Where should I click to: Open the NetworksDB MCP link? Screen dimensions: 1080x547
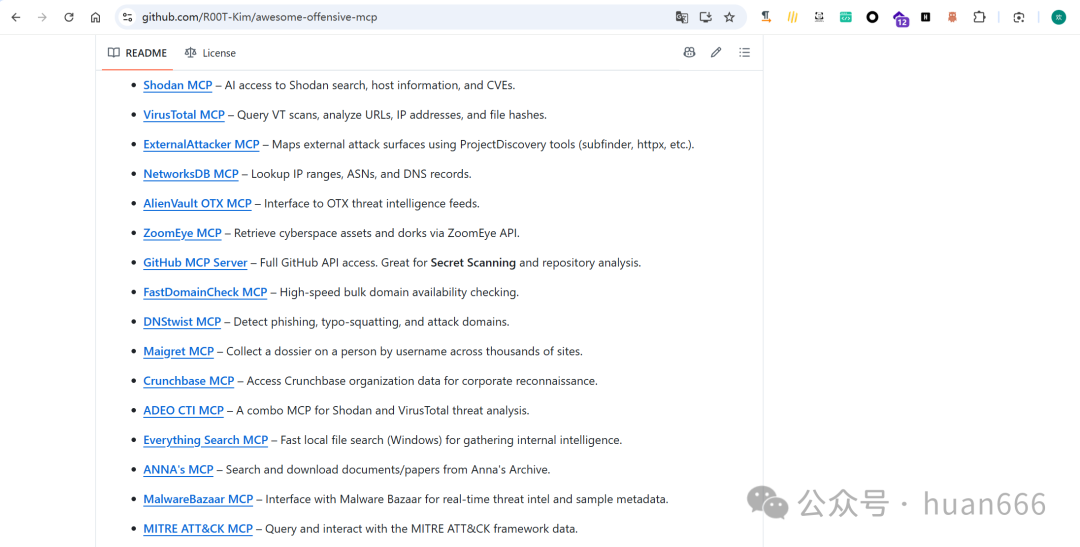click(191, 174)
